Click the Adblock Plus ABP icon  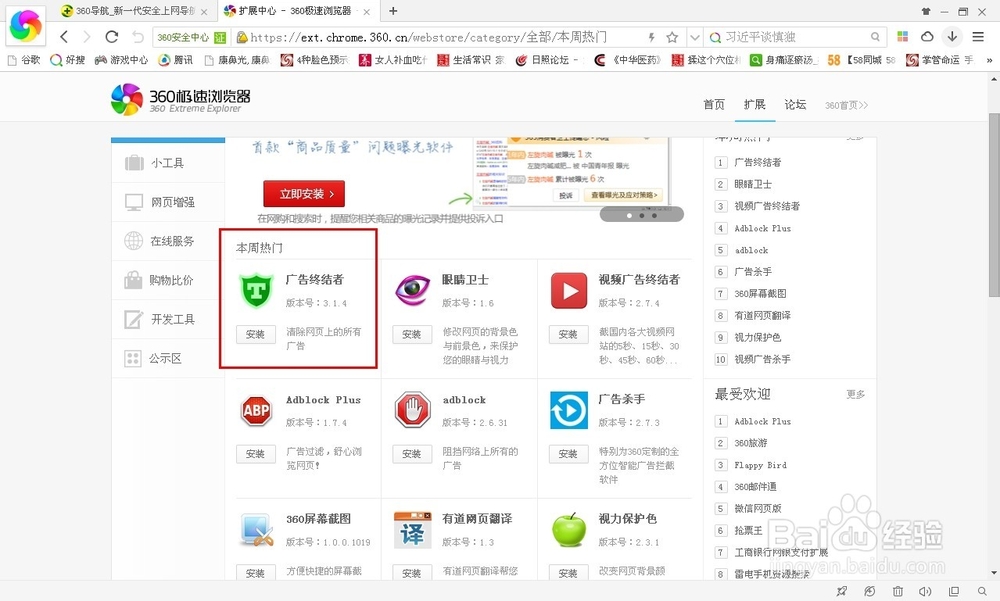[x=256, y=410]
